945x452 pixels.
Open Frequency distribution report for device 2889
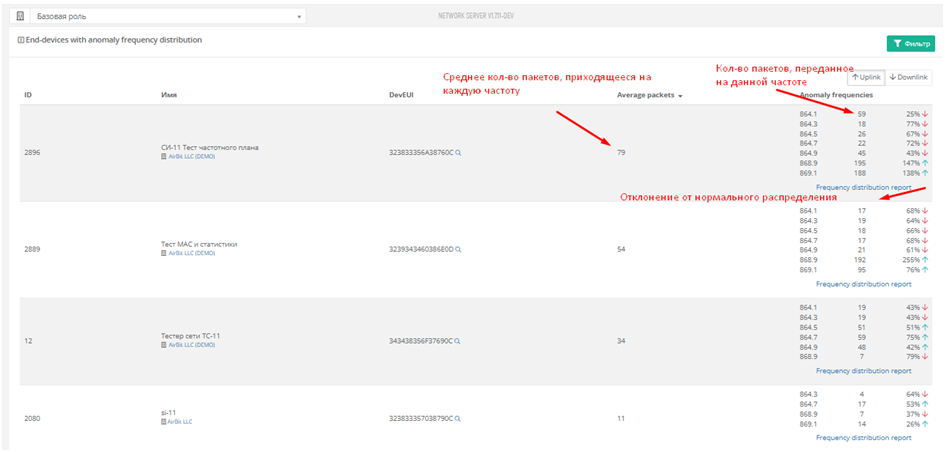(x=863, y=283)
